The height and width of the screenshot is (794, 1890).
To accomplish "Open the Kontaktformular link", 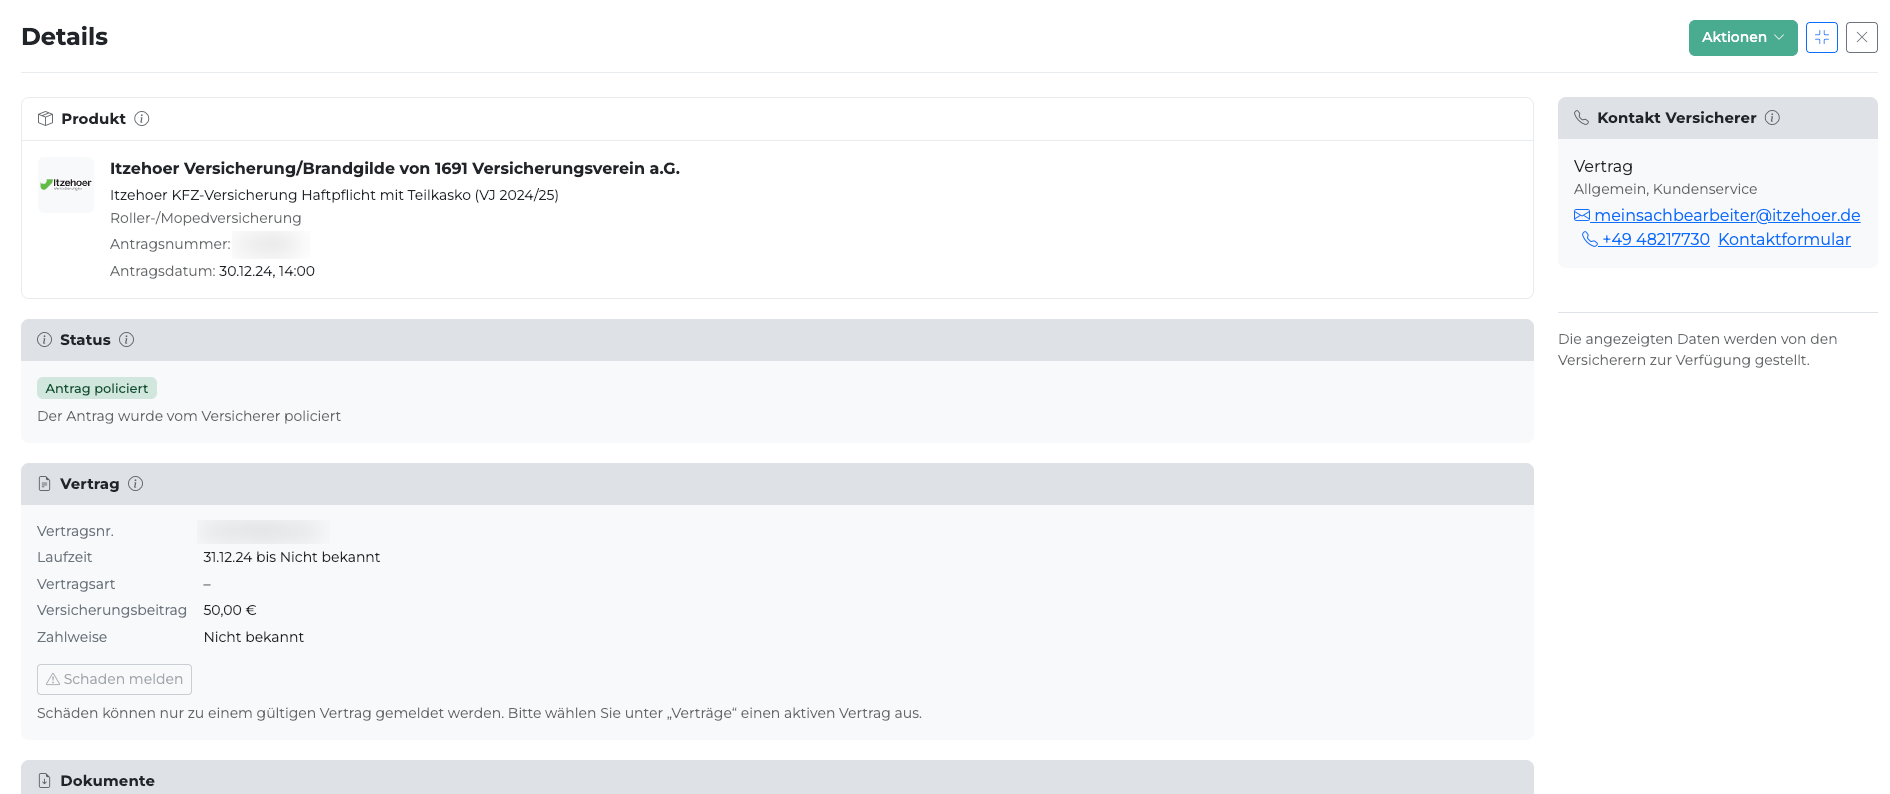I will (x=1784, y=239).
